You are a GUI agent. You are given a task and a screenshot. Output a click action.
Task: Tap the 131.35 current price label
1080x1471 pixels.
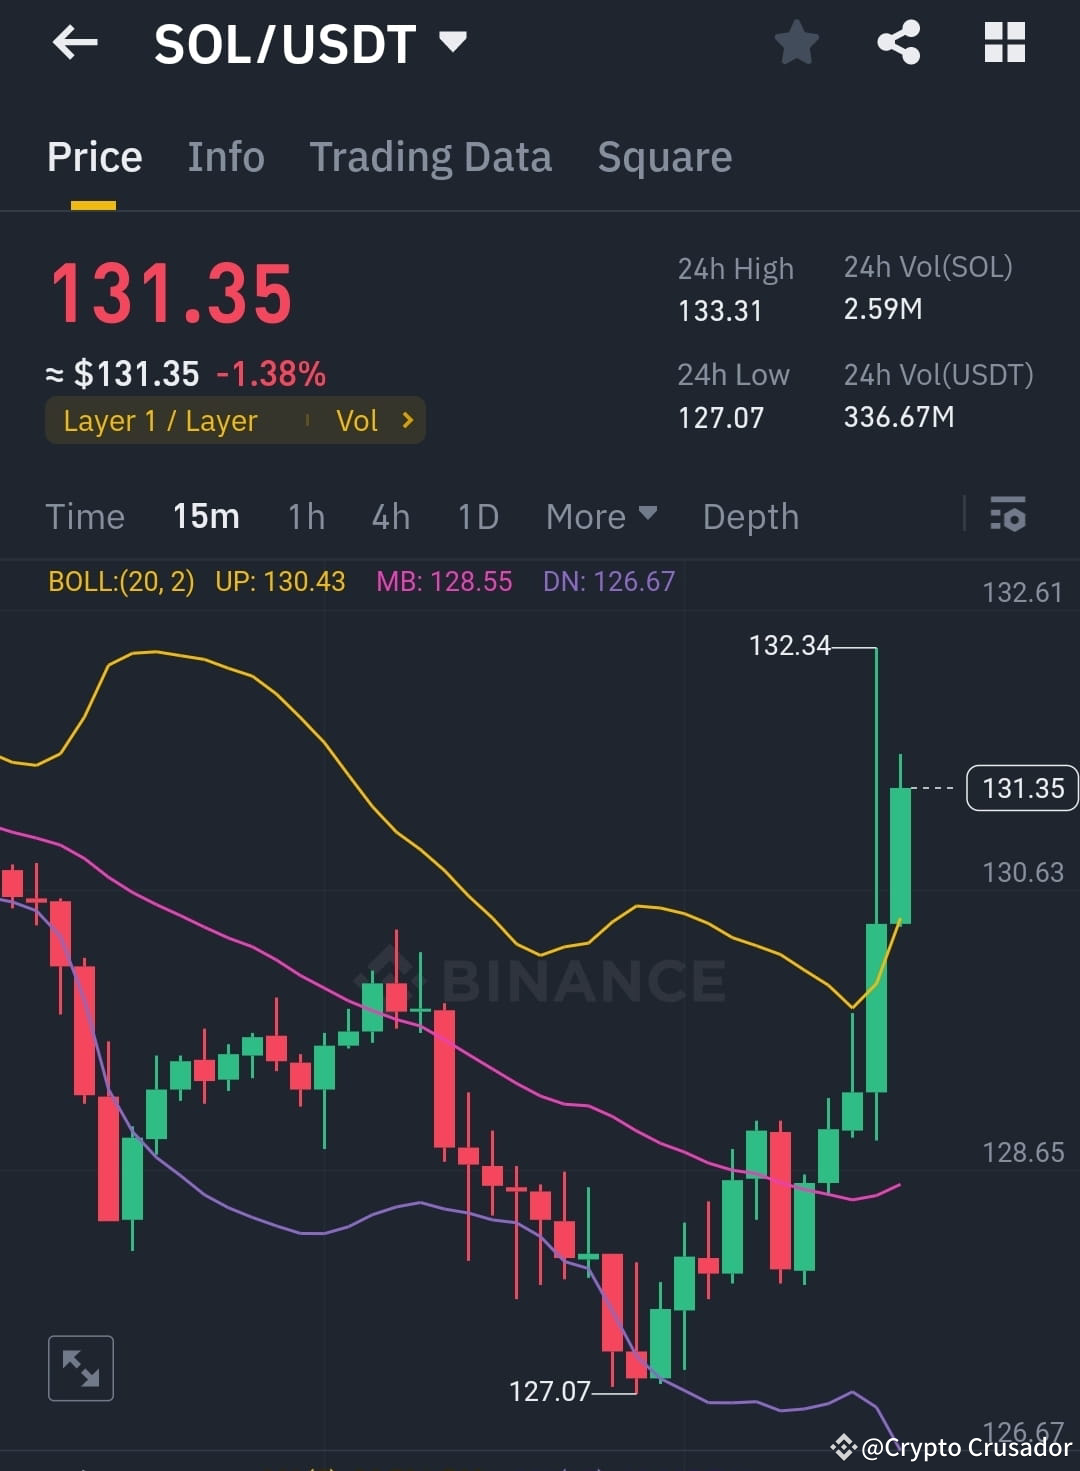(x=1021, y=788)
